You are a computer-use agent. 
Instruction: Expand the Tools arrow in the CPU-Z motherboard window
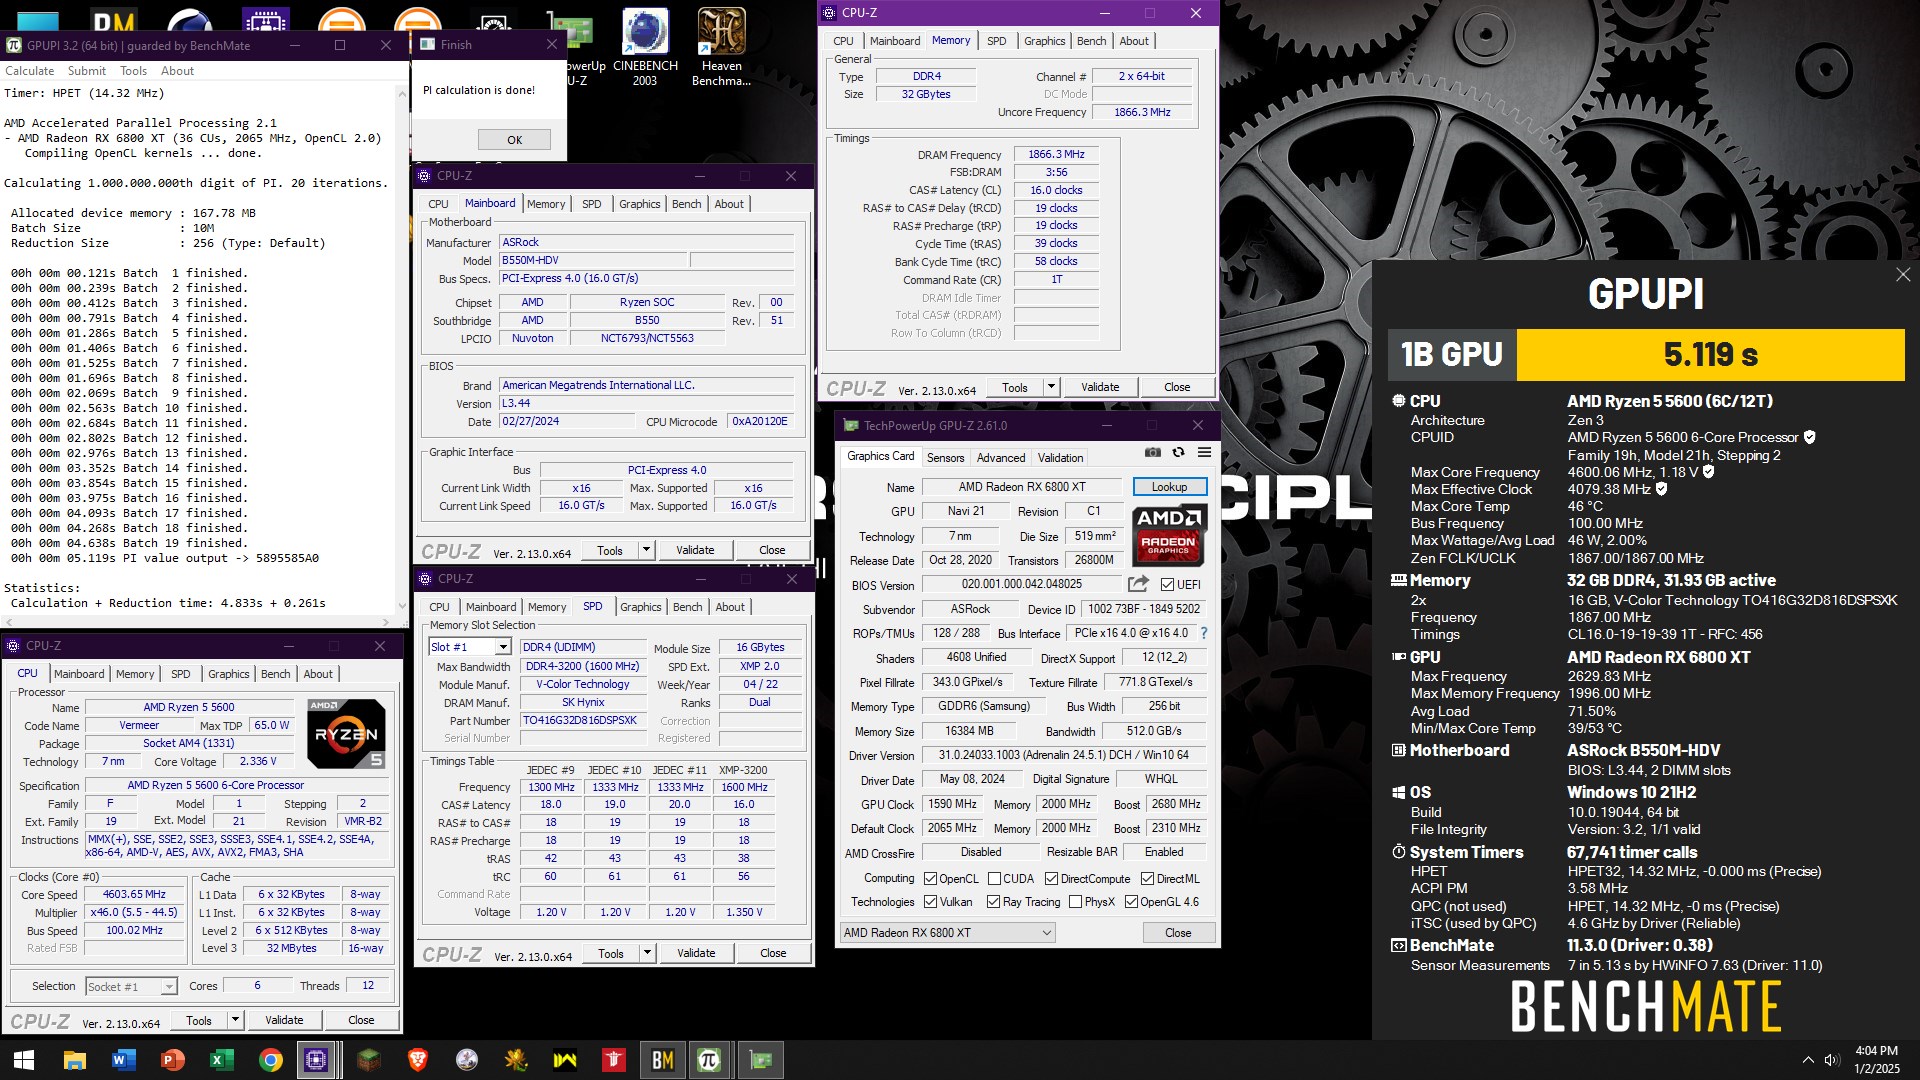tap(646, 550)
